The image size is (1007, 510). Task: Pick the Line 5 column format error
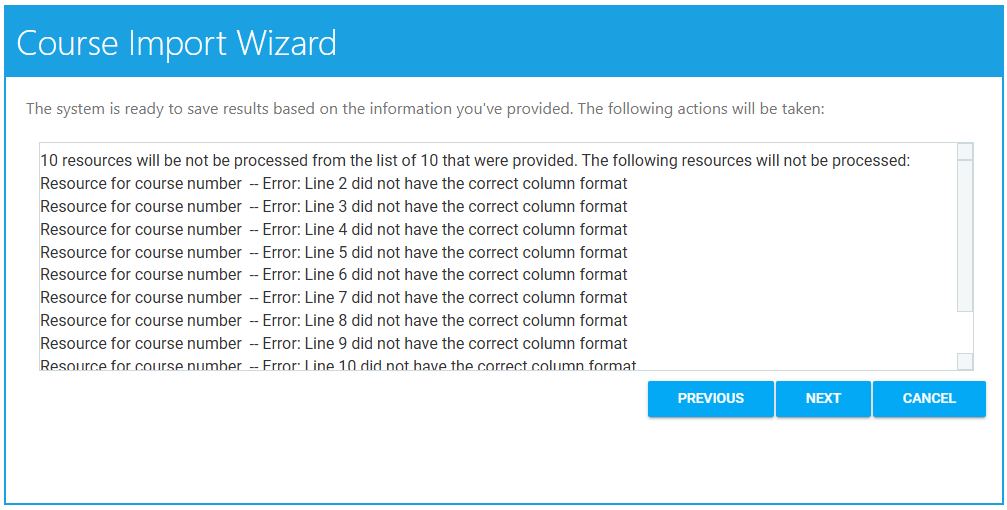coord(334,253)
